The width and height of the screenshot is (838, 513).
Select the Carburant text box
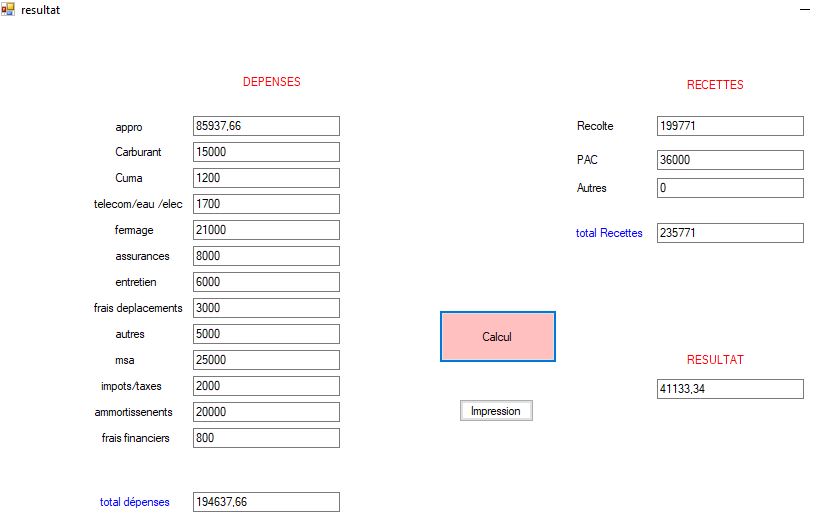coord(266,152)
